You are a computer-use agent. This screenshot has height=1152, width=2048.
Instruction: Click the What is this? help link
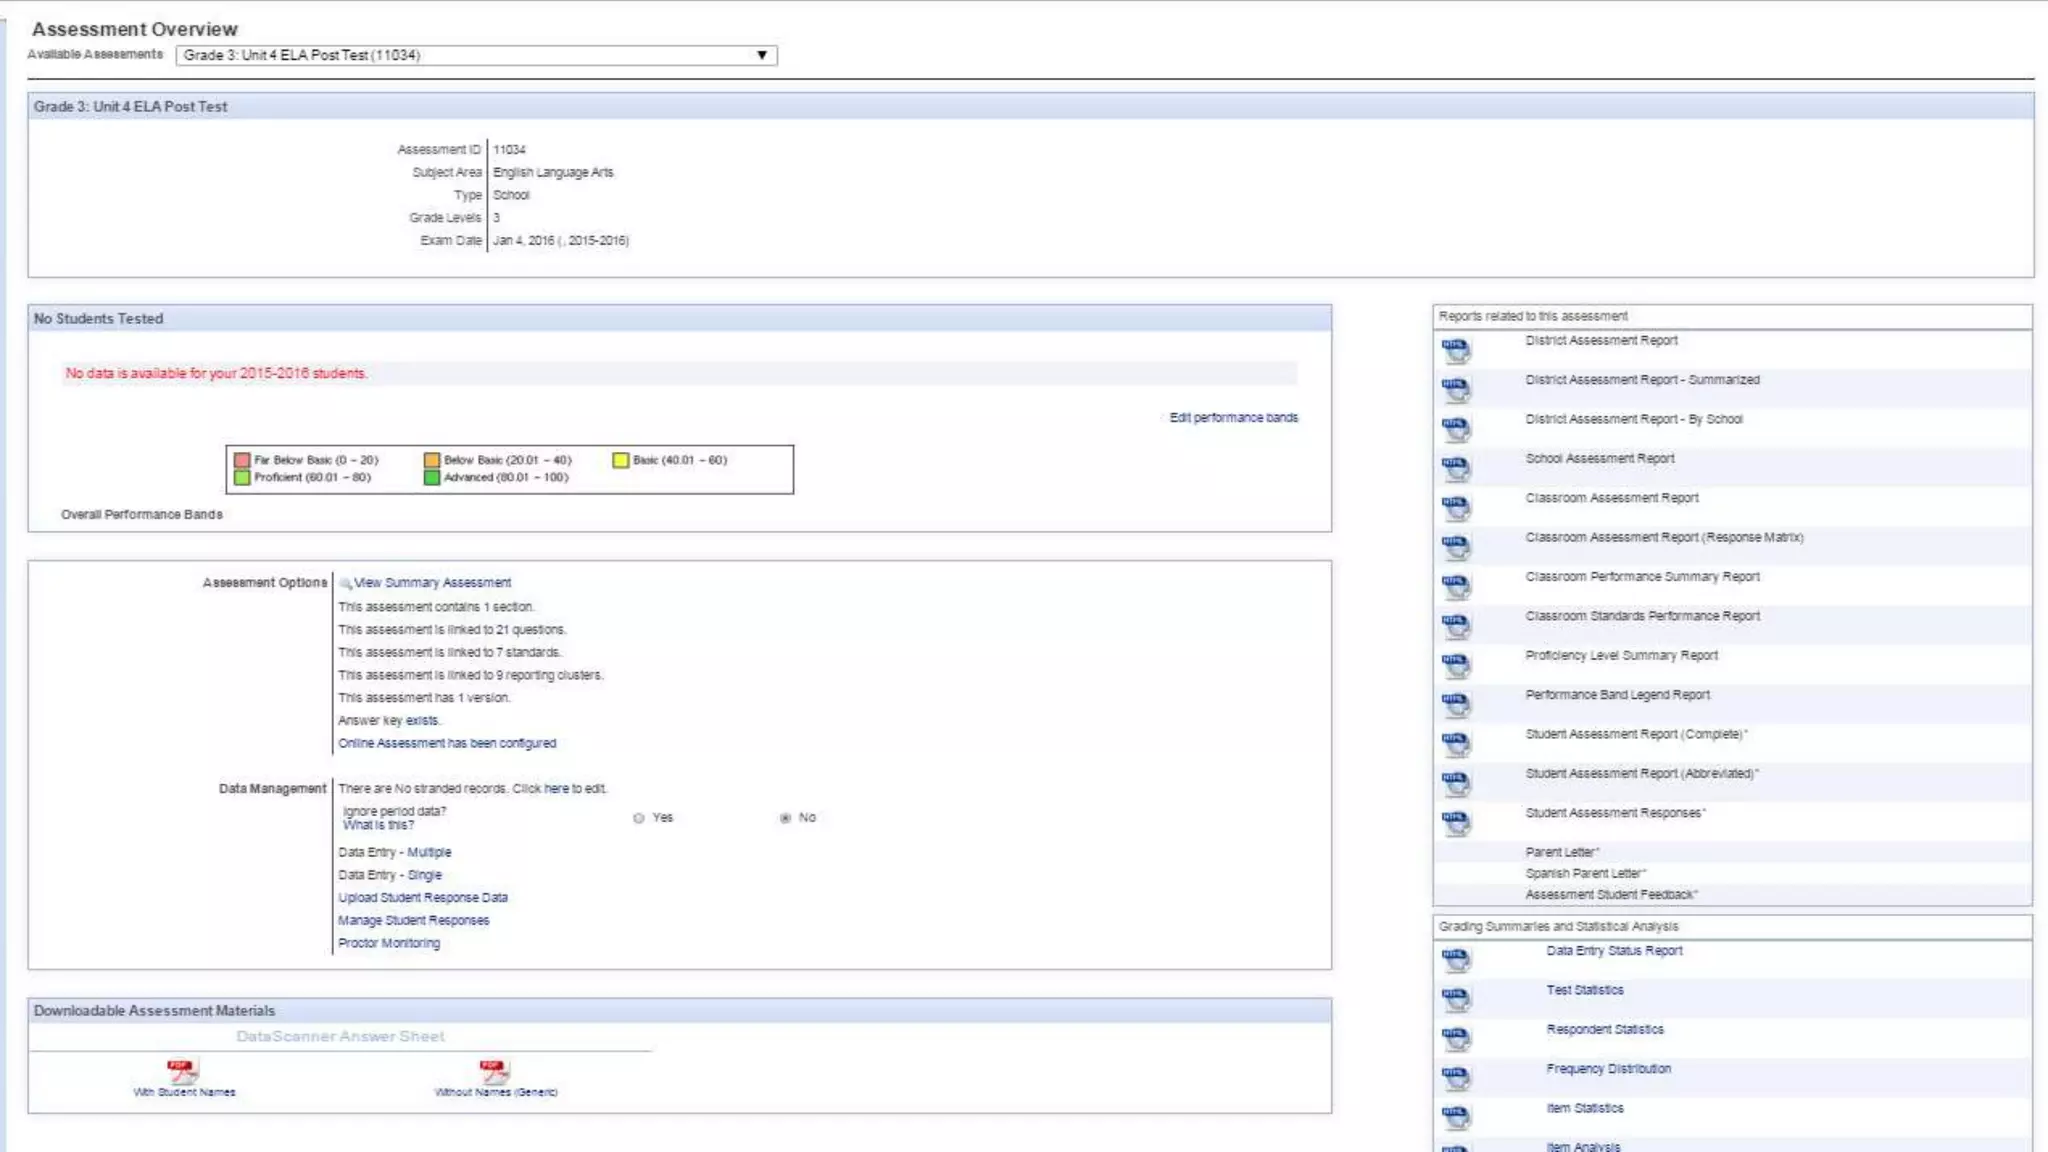[378, 825]
